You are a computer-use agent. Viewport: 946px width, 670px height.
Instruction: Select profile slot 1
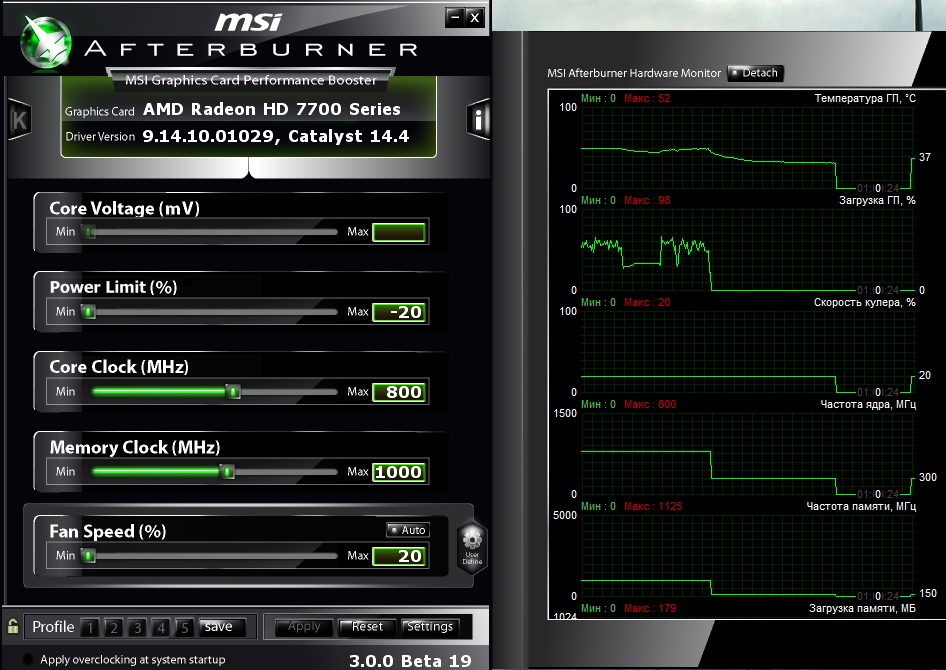pyautogui.click(x=90, y=627)
